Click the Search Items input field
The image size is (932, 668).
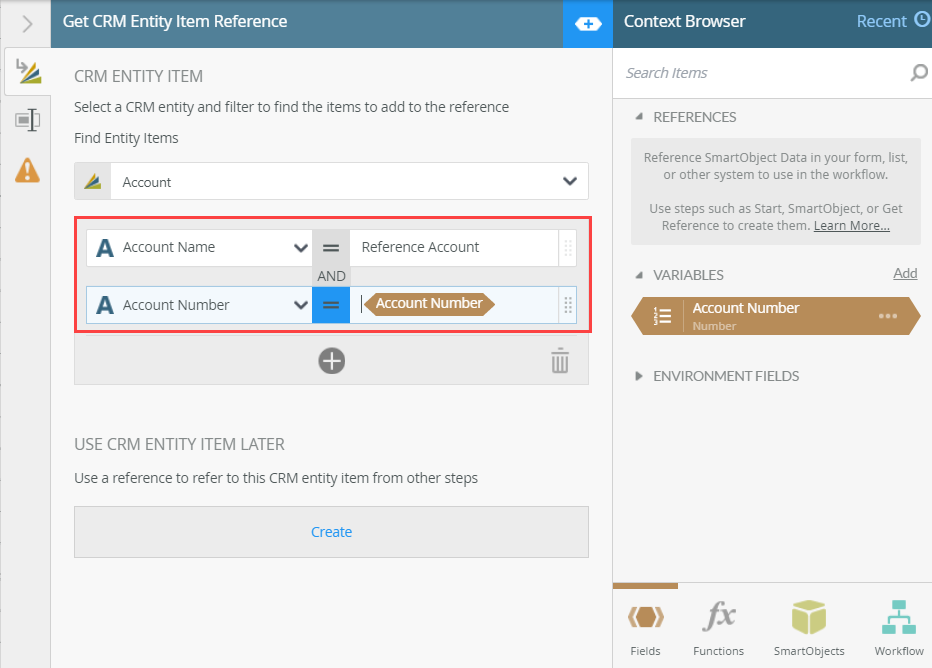click(x=760, y=73)
